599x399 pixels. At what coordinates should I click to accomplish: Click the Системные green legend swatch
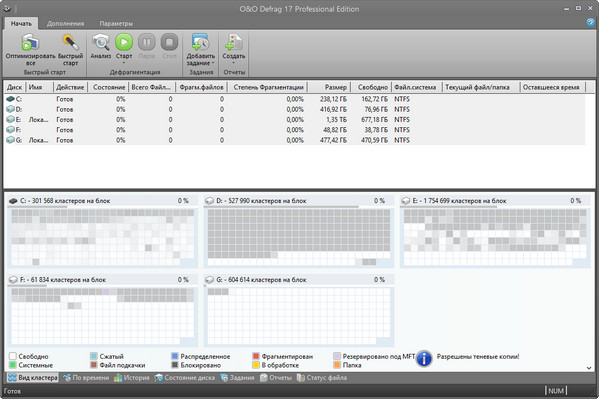(x=13, y=365)
